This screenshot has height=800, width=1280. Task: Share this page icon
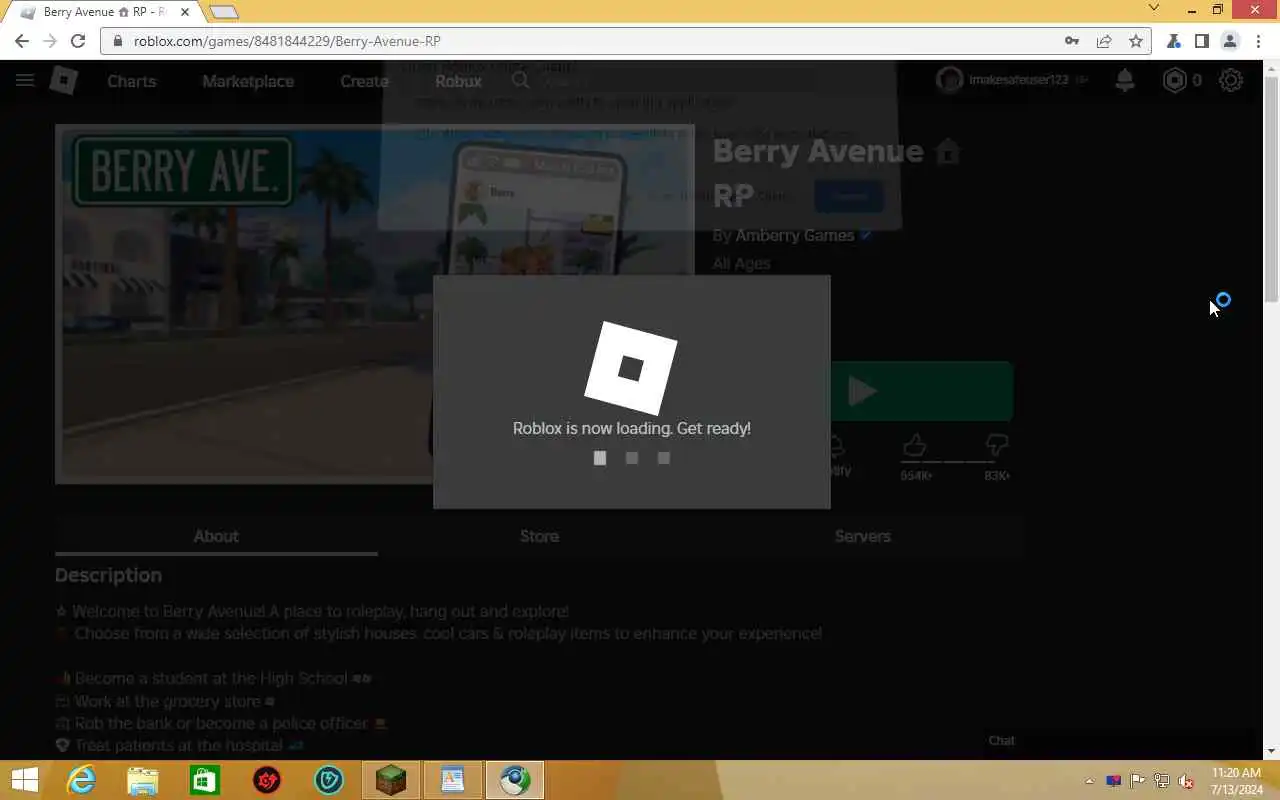(1104, 41)
